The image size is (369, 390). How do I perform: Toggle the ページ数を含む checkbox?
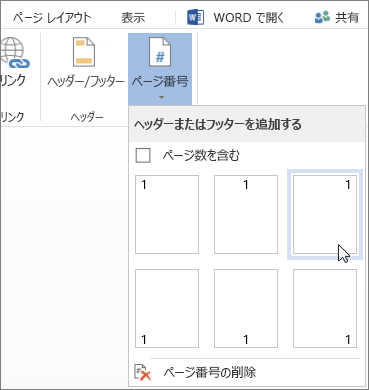point(143,156)
